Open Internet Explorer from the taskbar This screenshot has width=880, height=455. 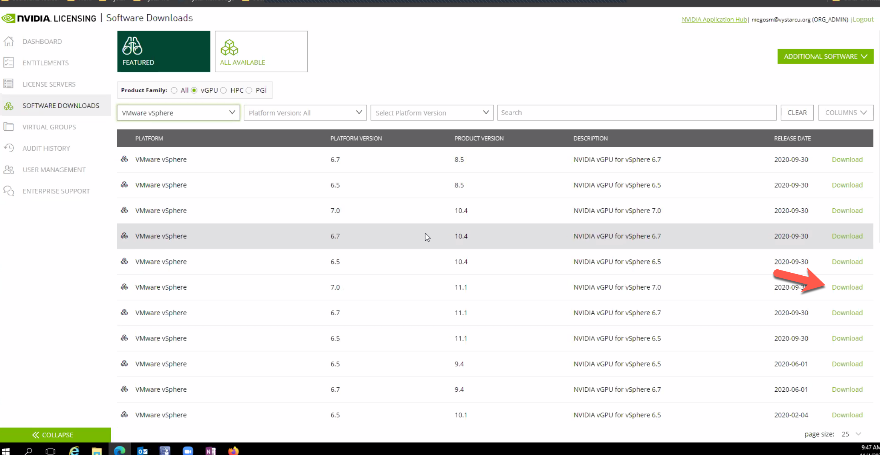click(x=74, y=451)
